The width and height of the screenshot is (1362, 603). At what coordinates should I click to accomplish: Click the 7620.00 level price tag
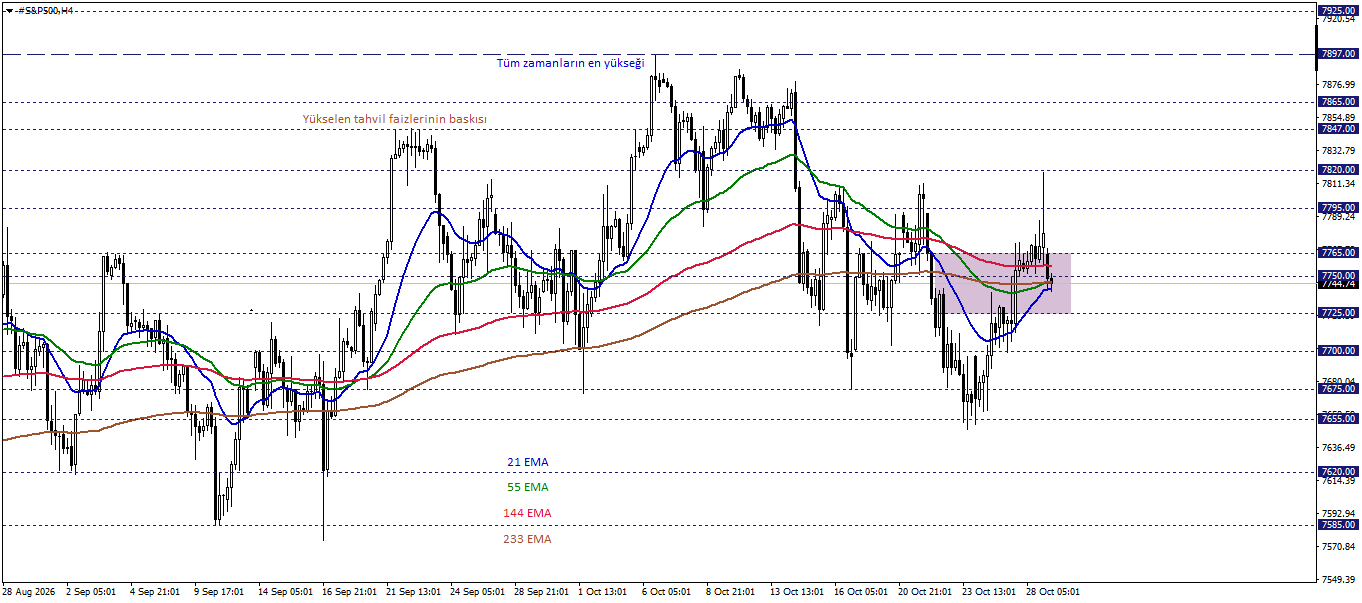tap(1338, 471)
